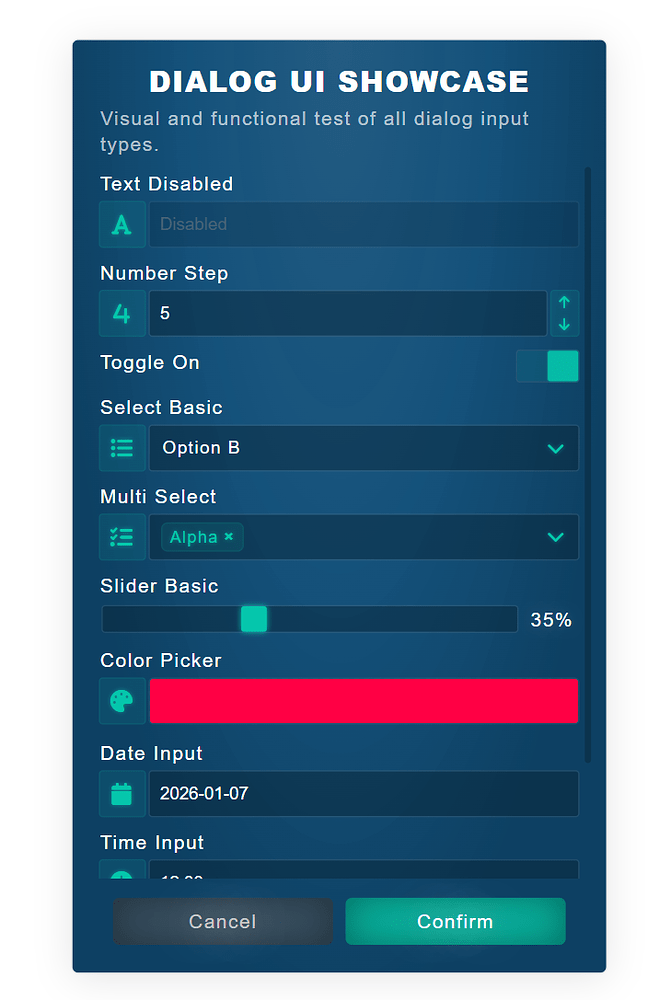Click into the Number Step input field
The image size is (658, 1000).
pos(347,313)
